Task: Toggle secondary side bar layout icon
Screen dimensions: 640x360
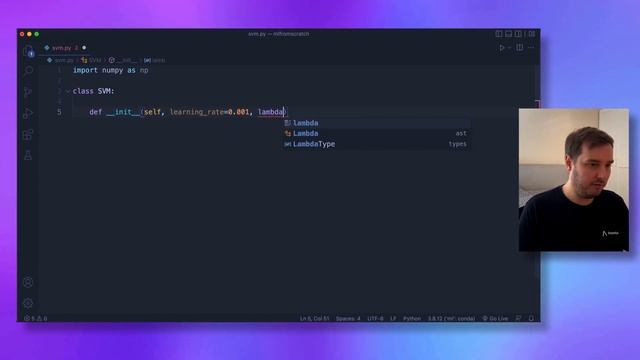Action: coord(518,34)
